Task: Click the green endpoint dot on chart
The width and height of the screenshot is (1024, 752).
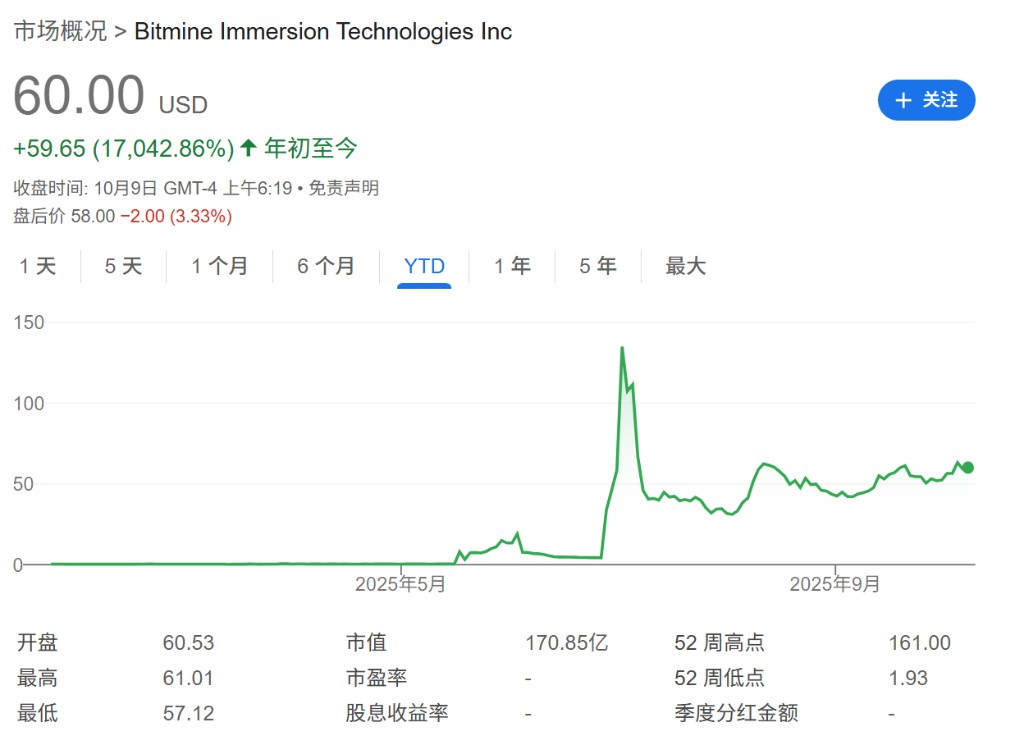Action: pyautogui.click(x=967, y=467)
